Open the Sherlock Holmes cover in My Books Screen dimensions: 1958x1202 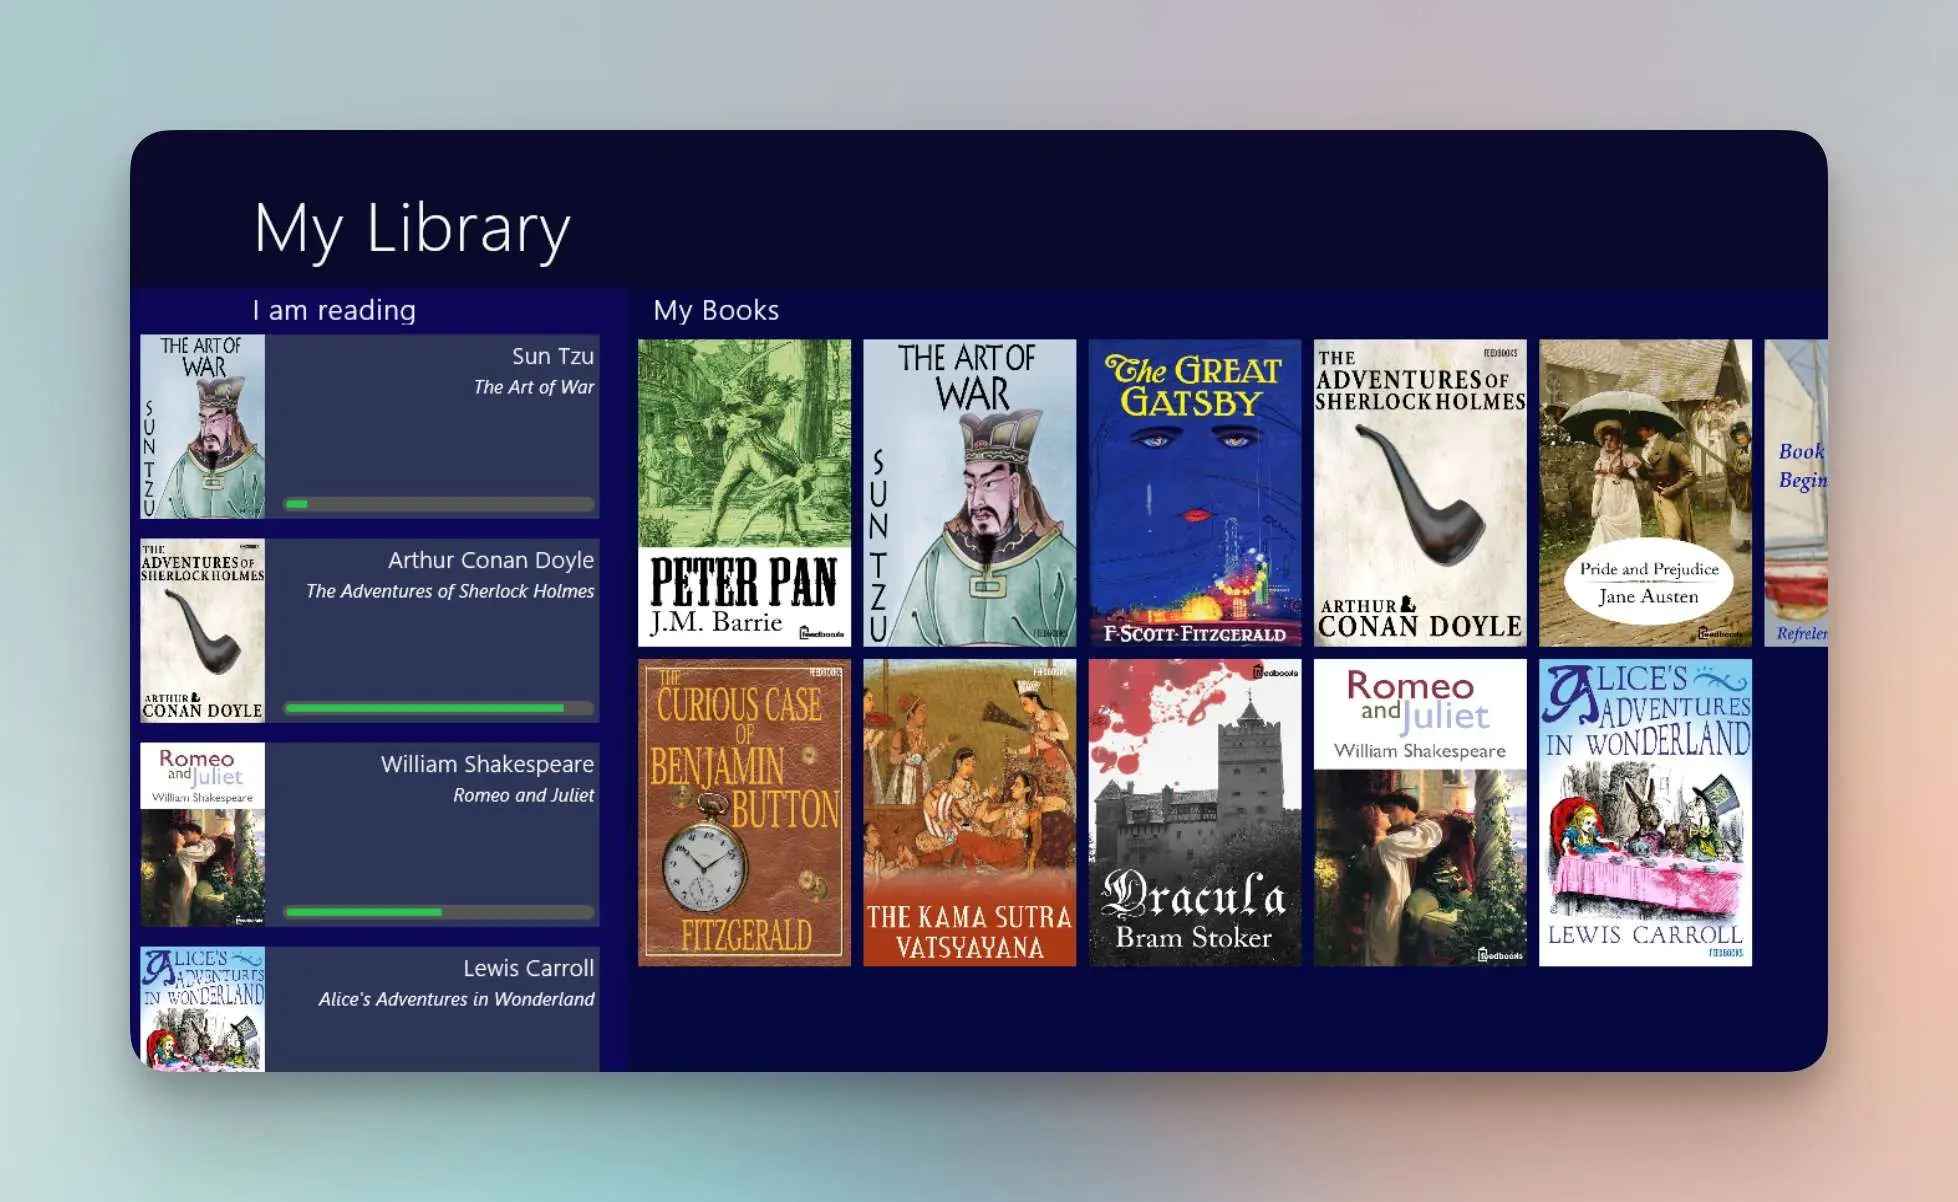1419,492
